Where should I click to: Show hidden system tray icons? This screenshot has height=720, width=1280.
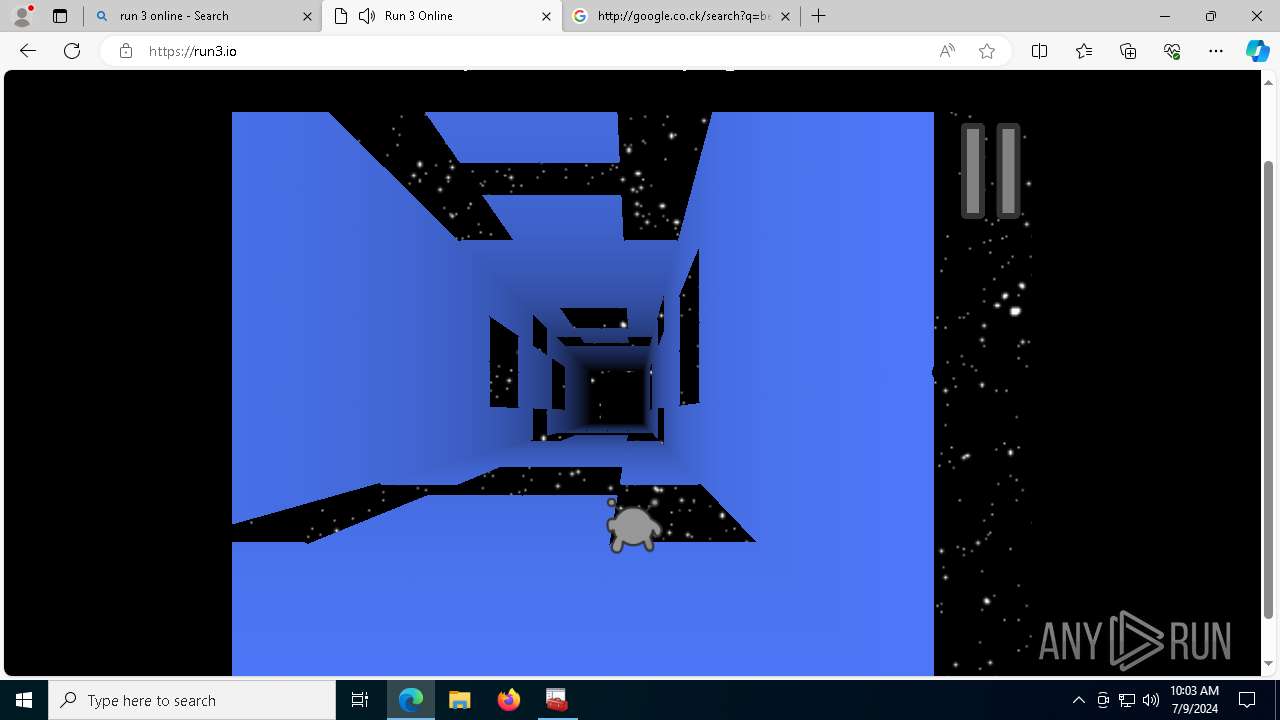pos(1078,700)
